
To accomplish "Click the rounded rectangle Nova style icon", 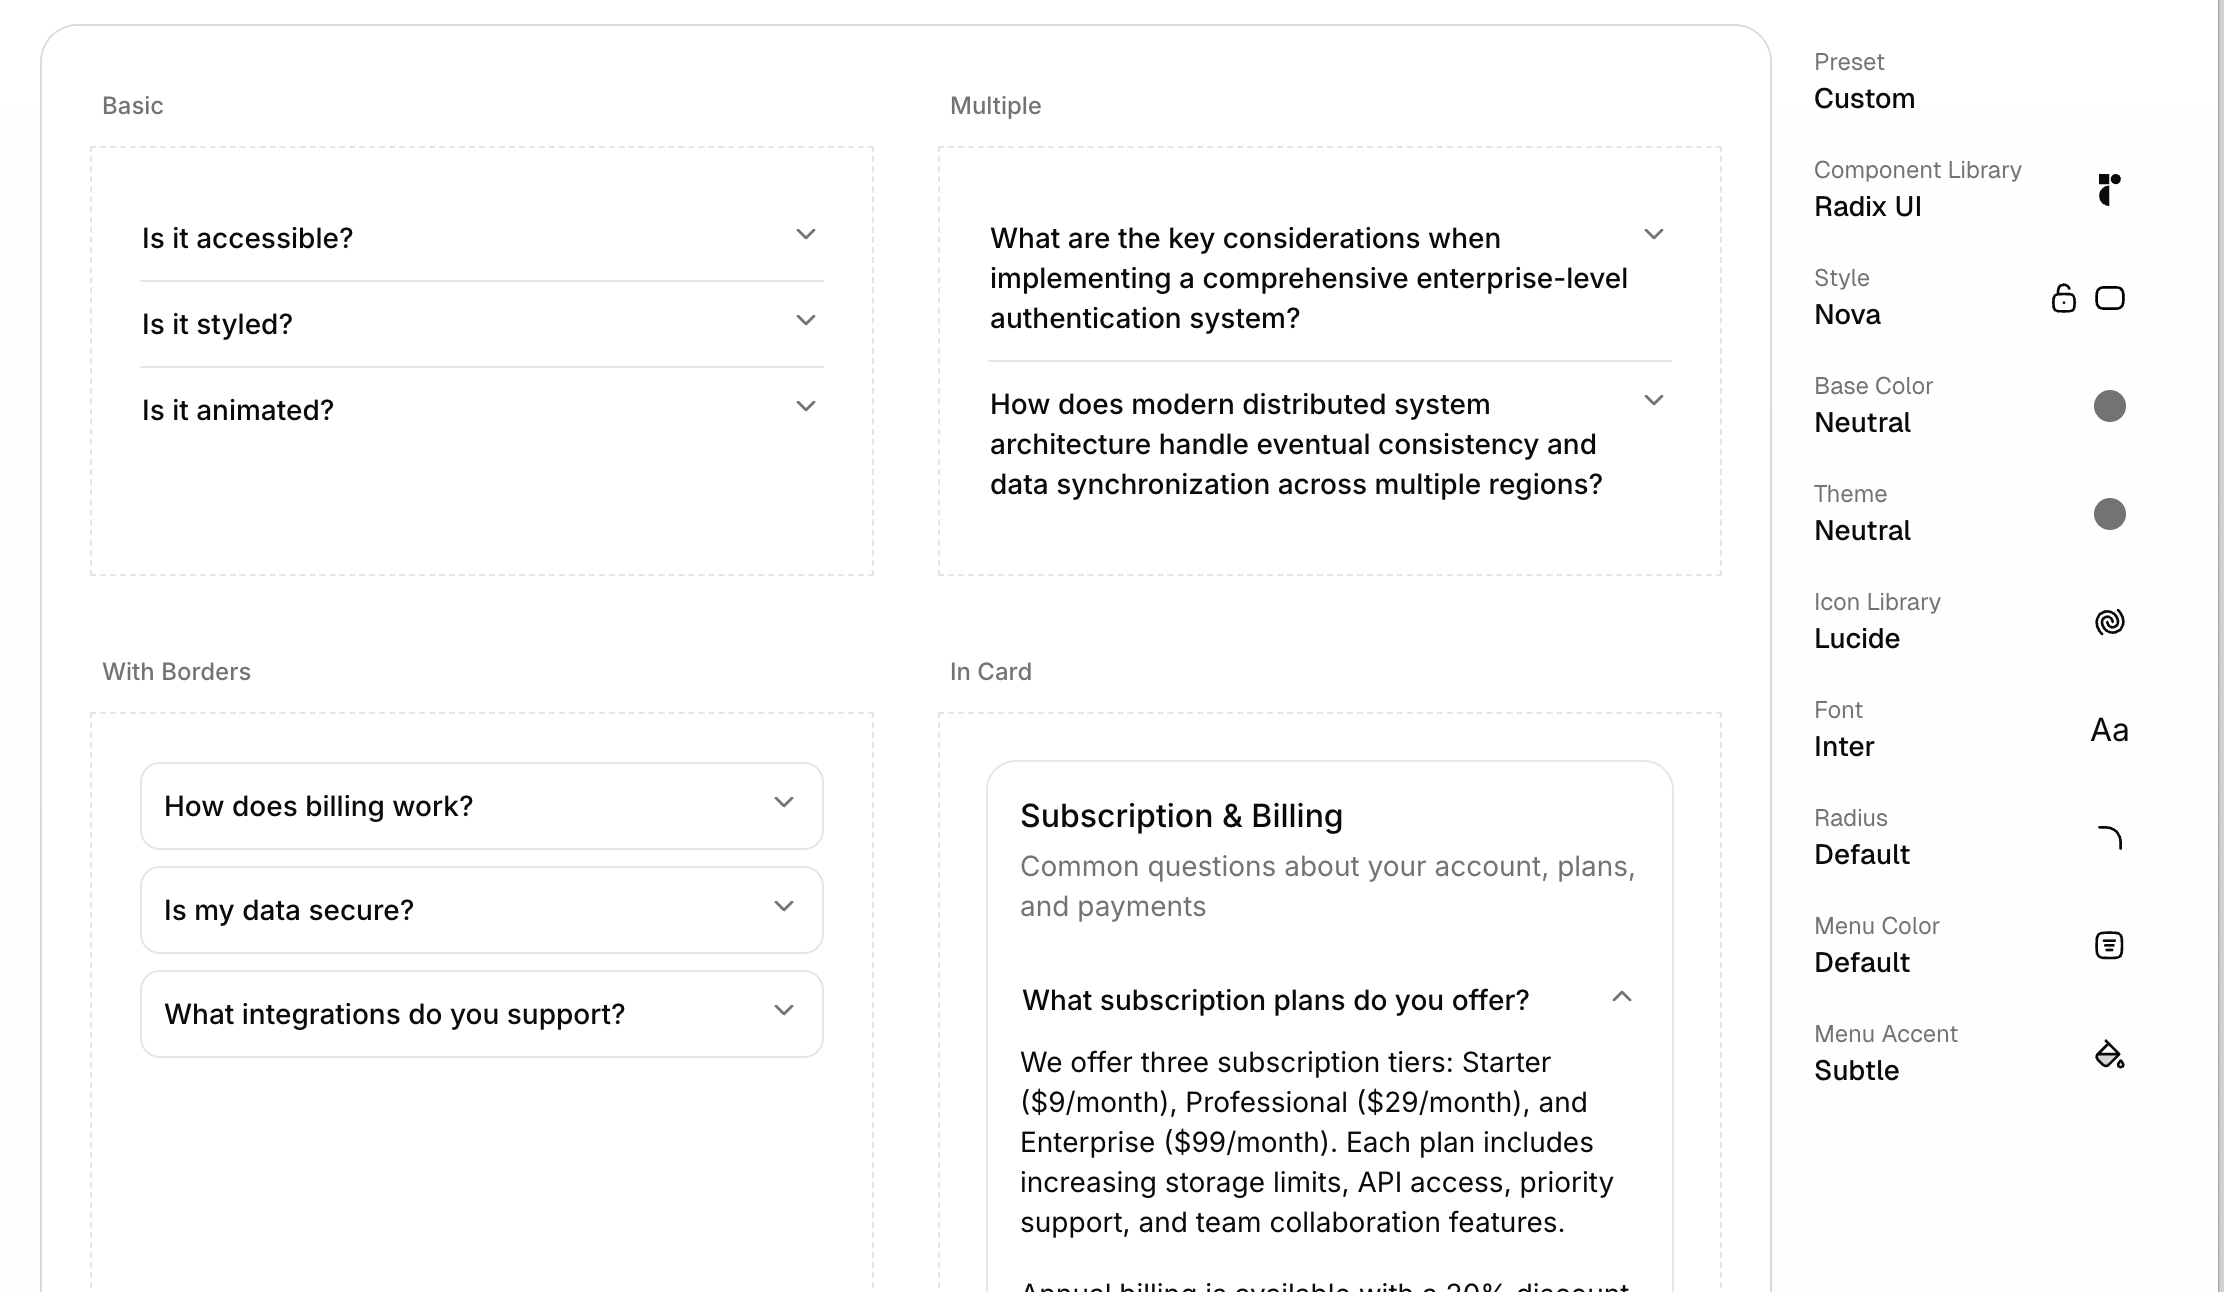I will [x=2109, y=298].
